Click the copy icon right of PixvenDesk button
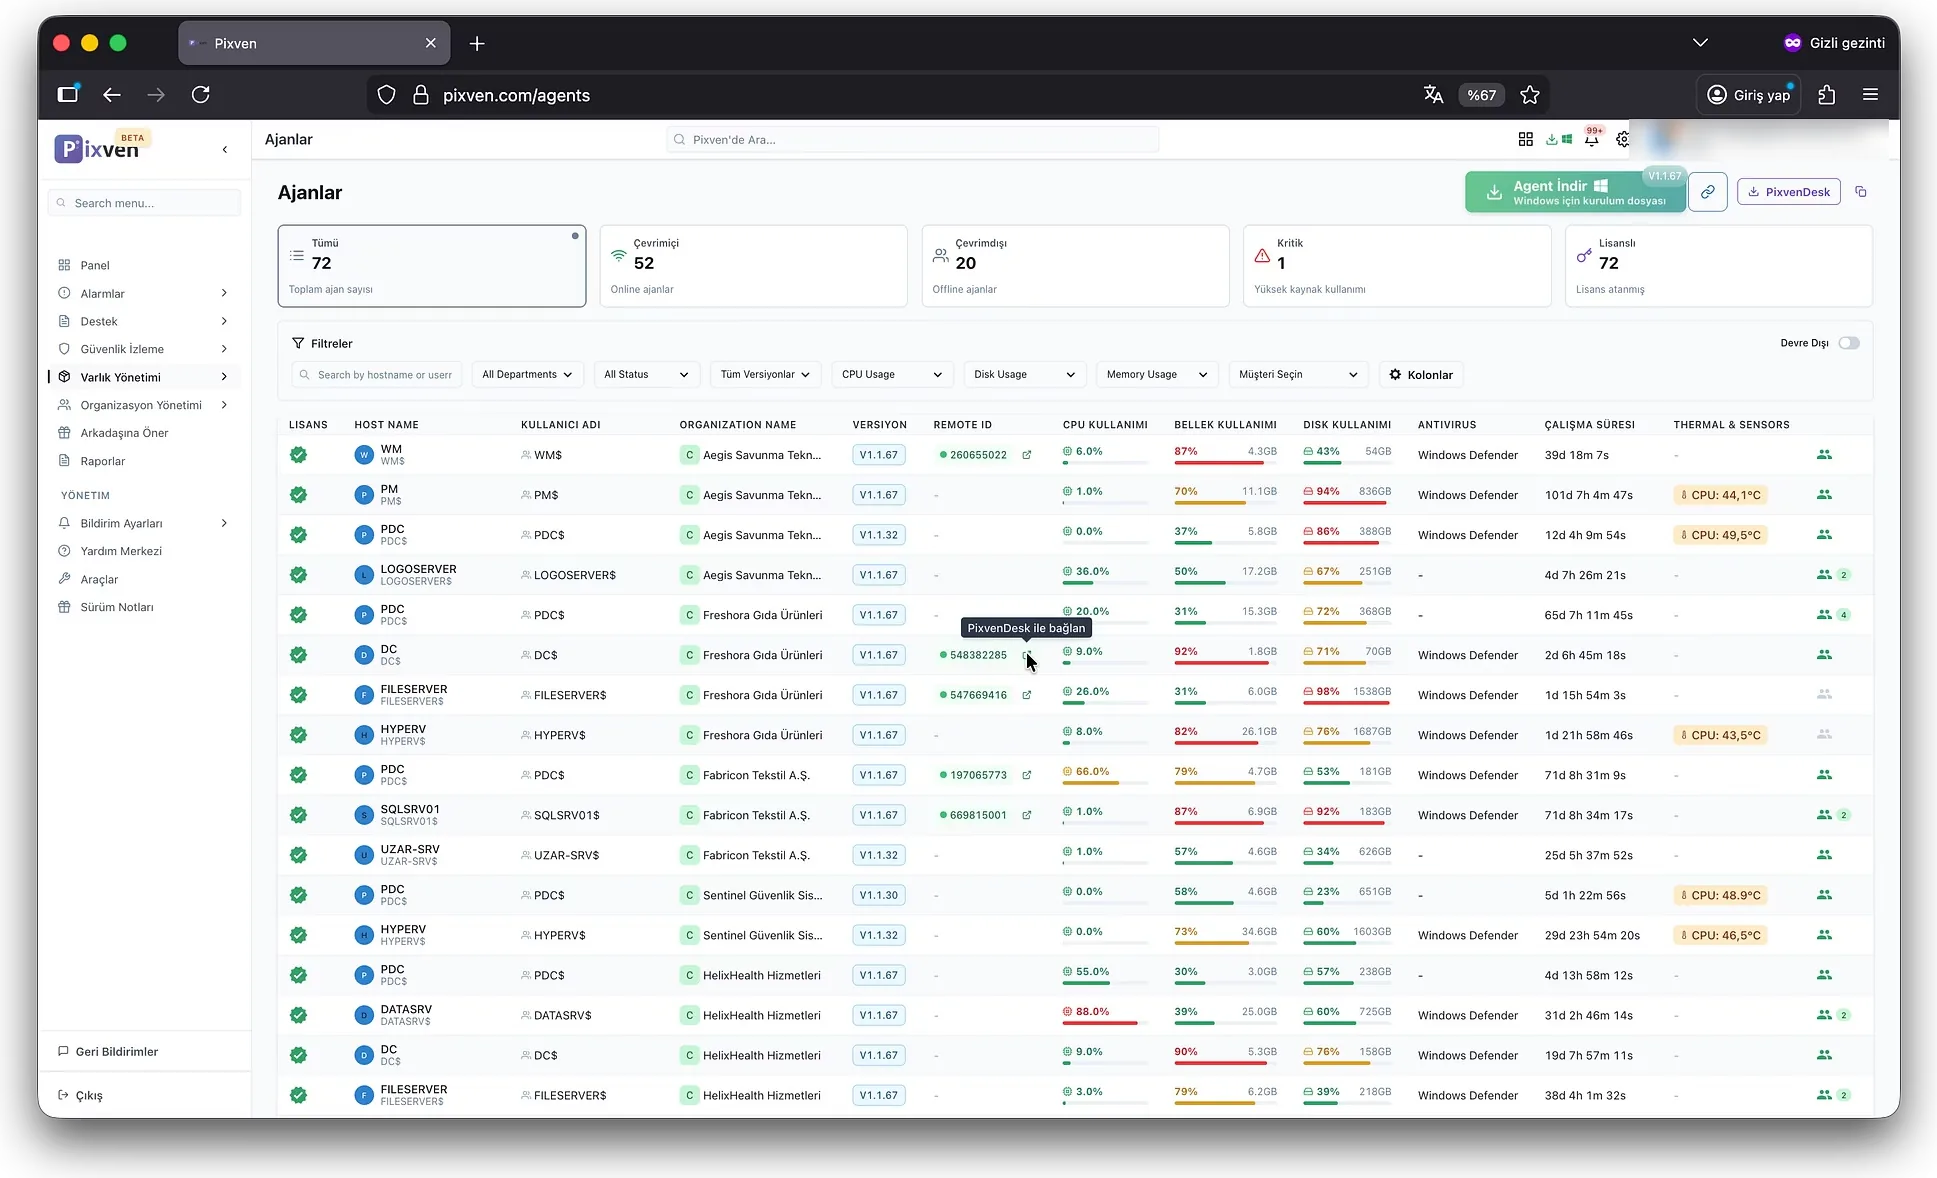 1860,191
